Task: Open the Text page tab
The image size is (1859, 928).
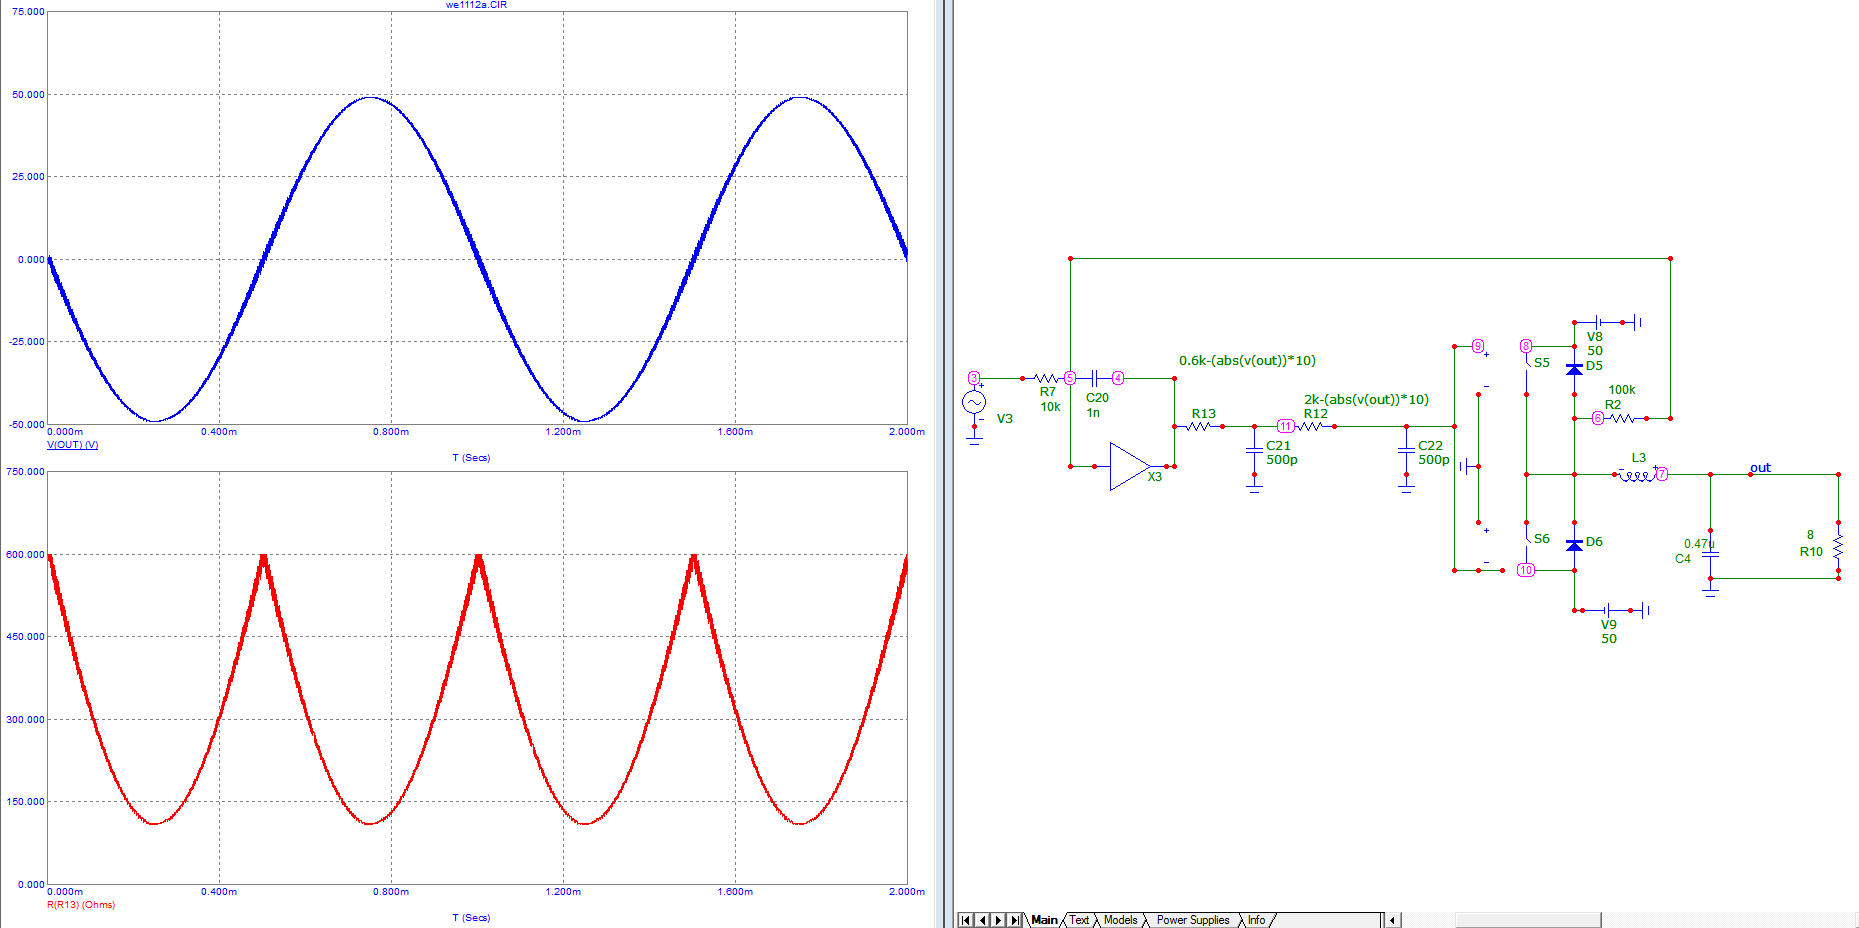Action: pyautogui.click(x=1079, y=920)
